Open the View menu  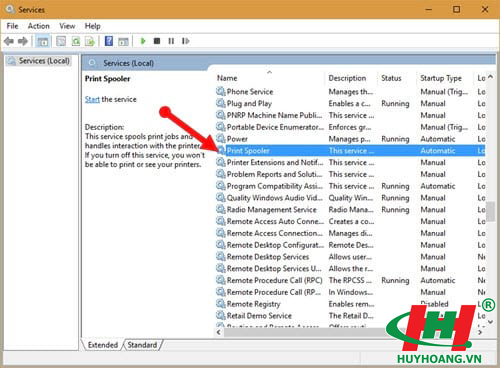pos(67,26)
